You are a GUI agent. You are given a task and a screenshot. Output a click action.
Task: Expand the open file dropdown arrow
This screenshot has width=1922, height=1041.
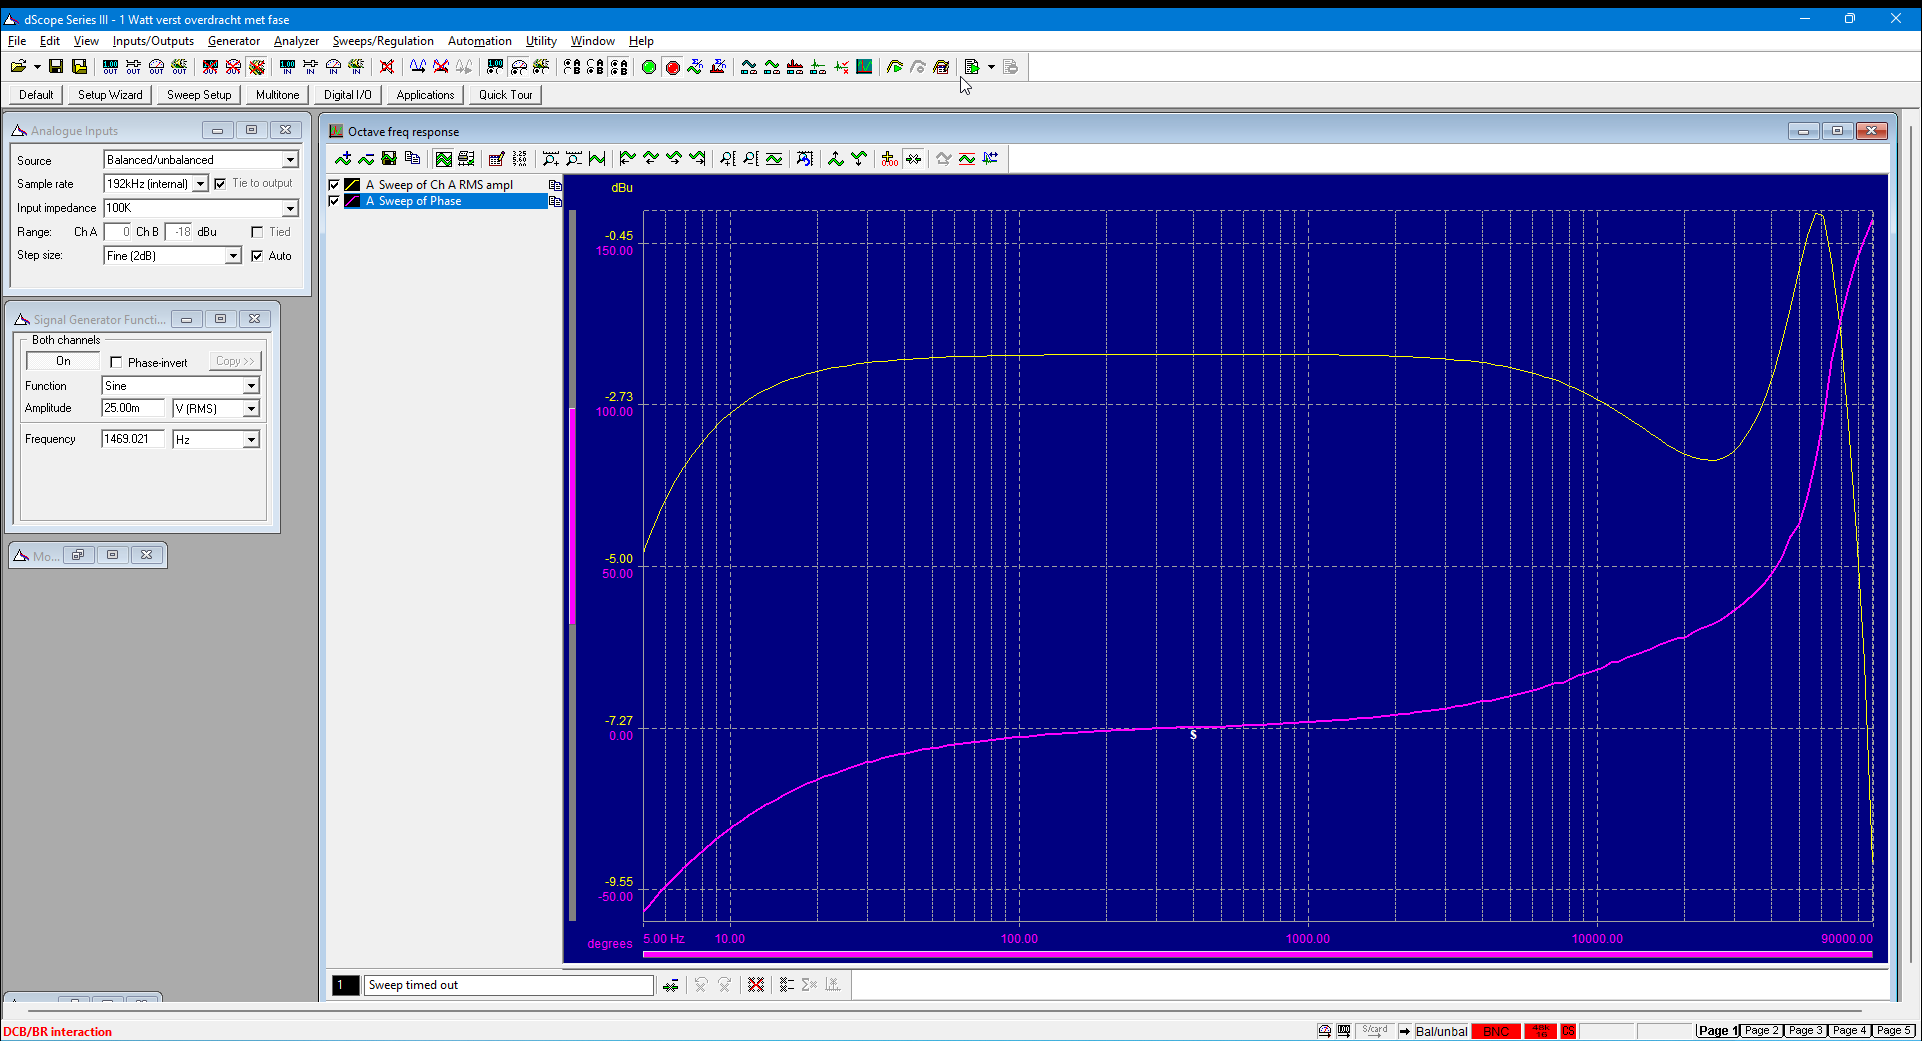[x=37, y=67]
